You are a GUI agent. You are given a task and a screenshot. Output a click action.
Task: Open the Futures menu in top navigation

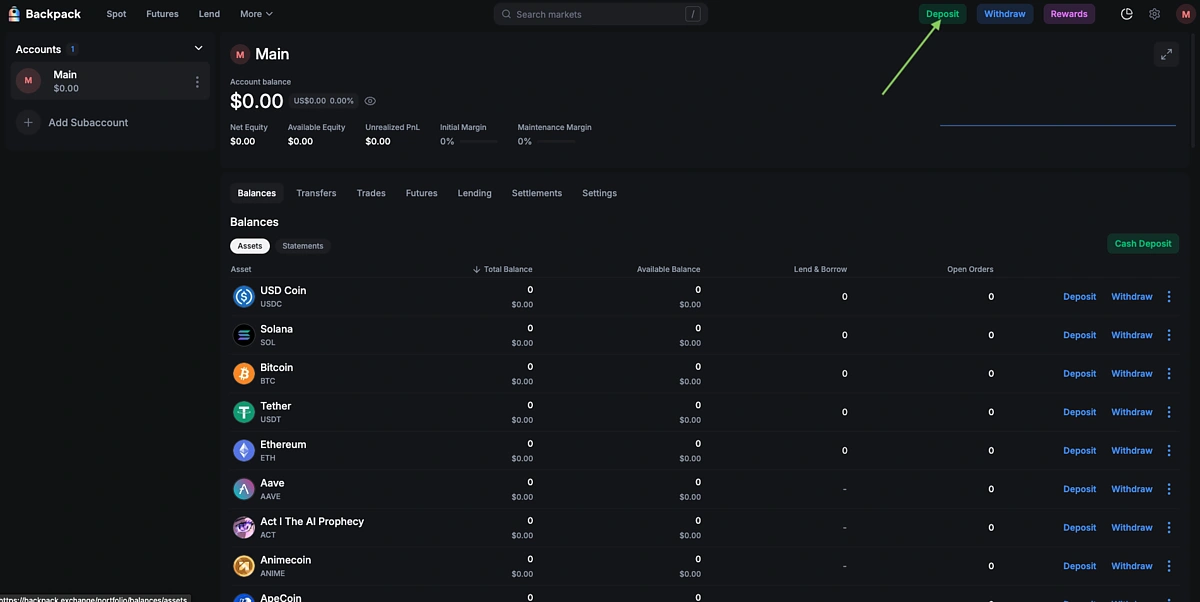click(x=162, y=14)
